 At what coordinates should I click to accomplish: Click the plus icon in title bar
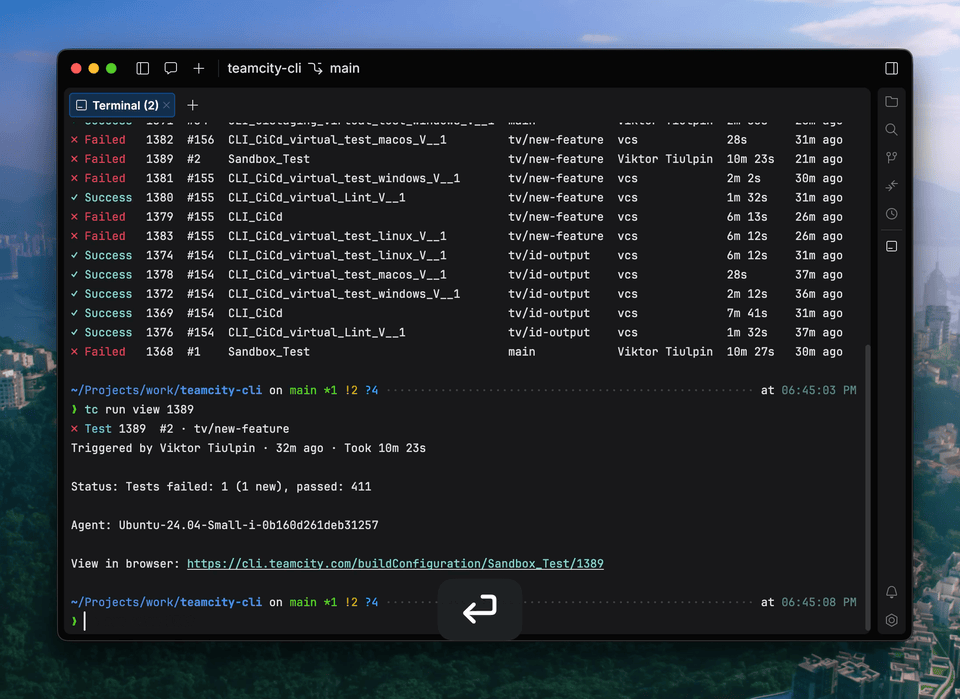pos(199,69)
